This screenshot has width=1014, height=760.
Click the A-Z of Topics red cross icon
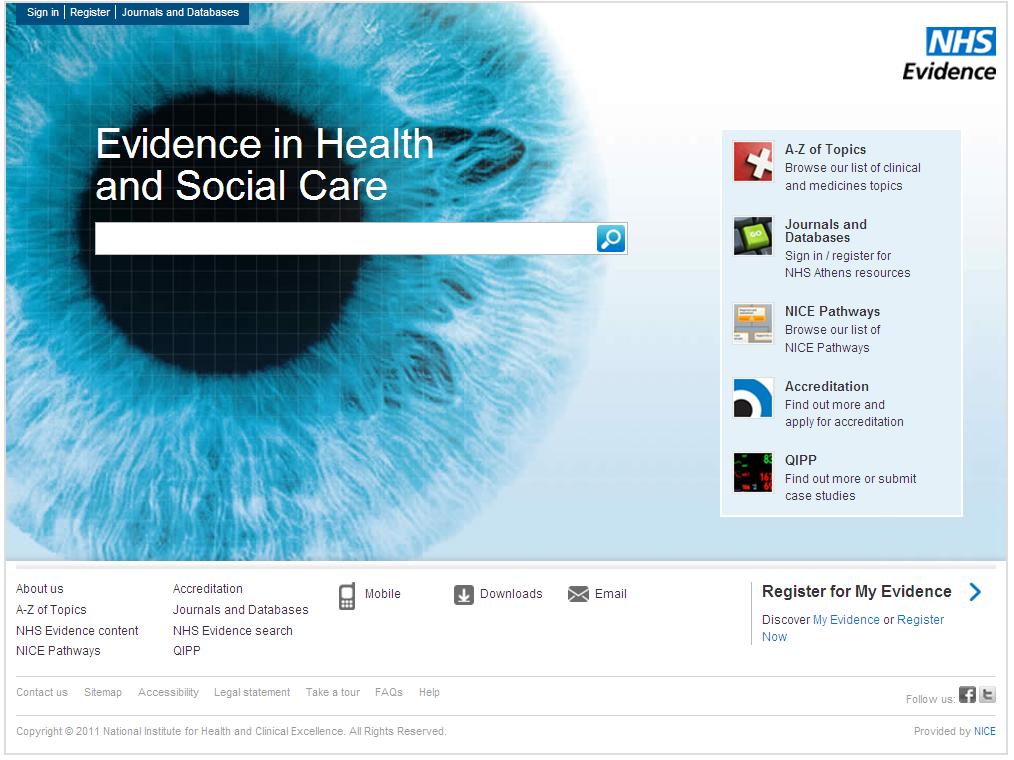(753, 161)
